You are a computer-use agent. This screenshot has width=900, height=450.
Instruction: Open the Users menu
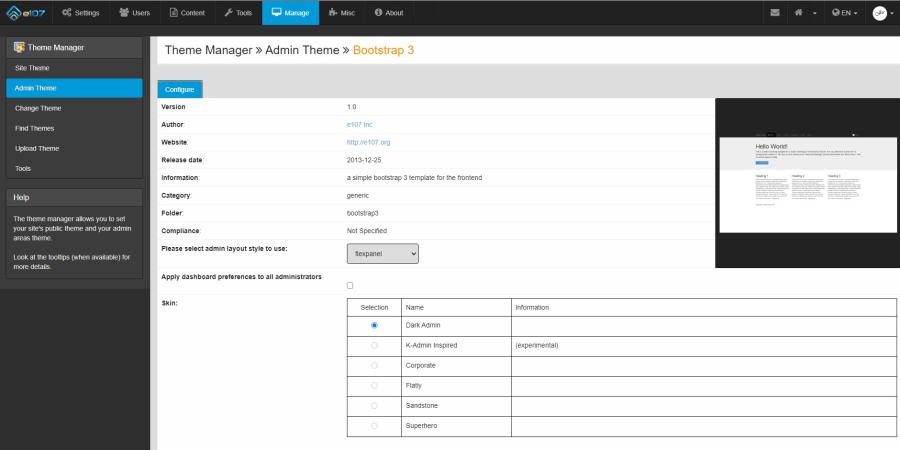(134, 13)
